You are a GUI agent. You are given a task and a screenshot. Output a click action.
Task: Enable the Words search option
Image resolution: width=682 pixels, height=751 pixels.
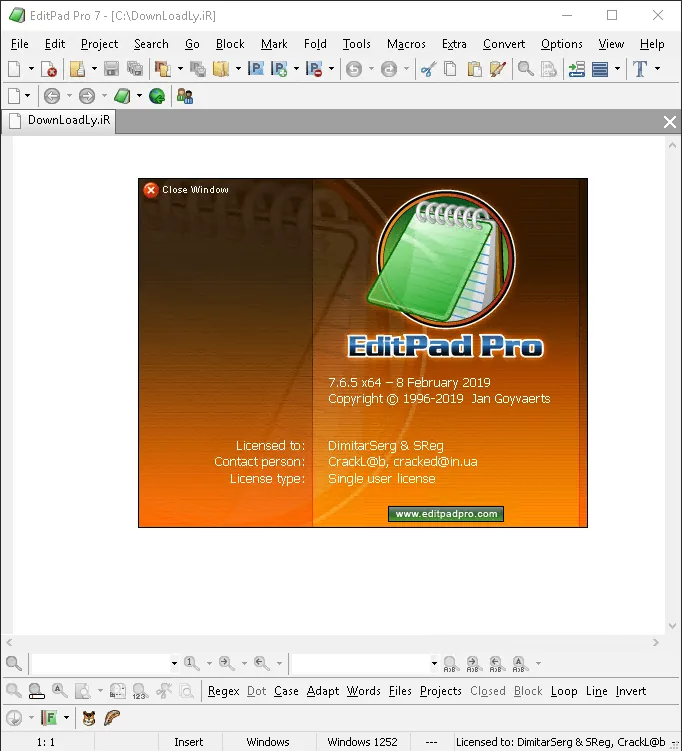point(364,691)
